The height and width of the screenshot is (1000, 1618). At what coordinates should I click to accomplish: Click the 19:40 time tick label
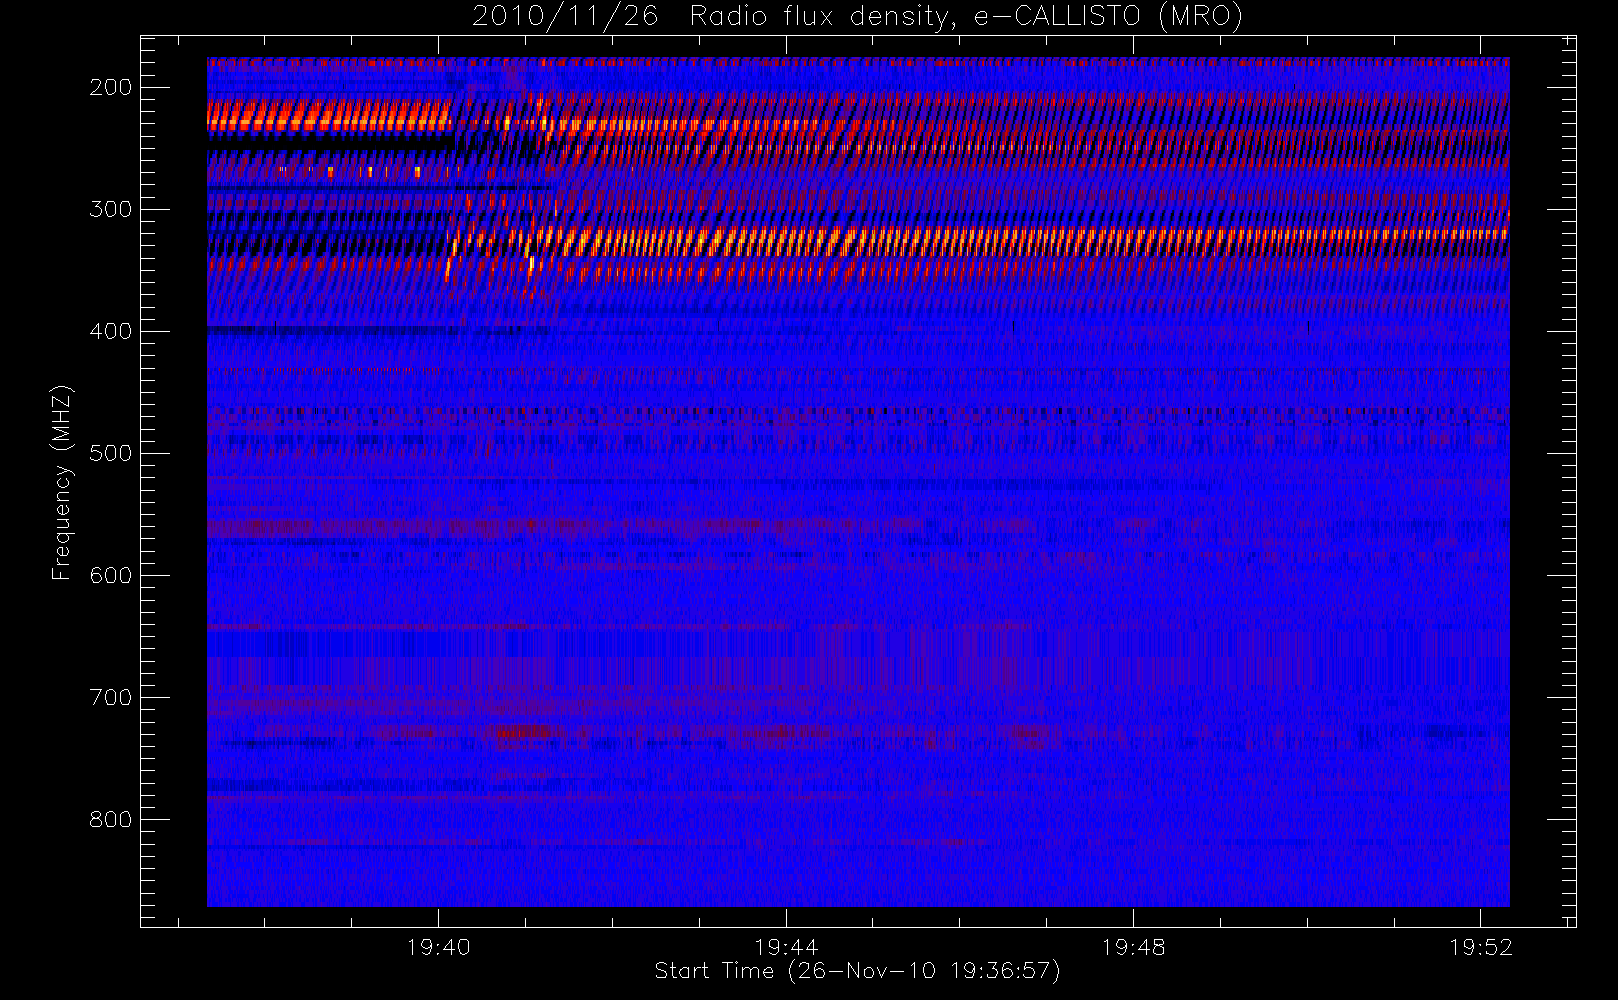(438, 947)
